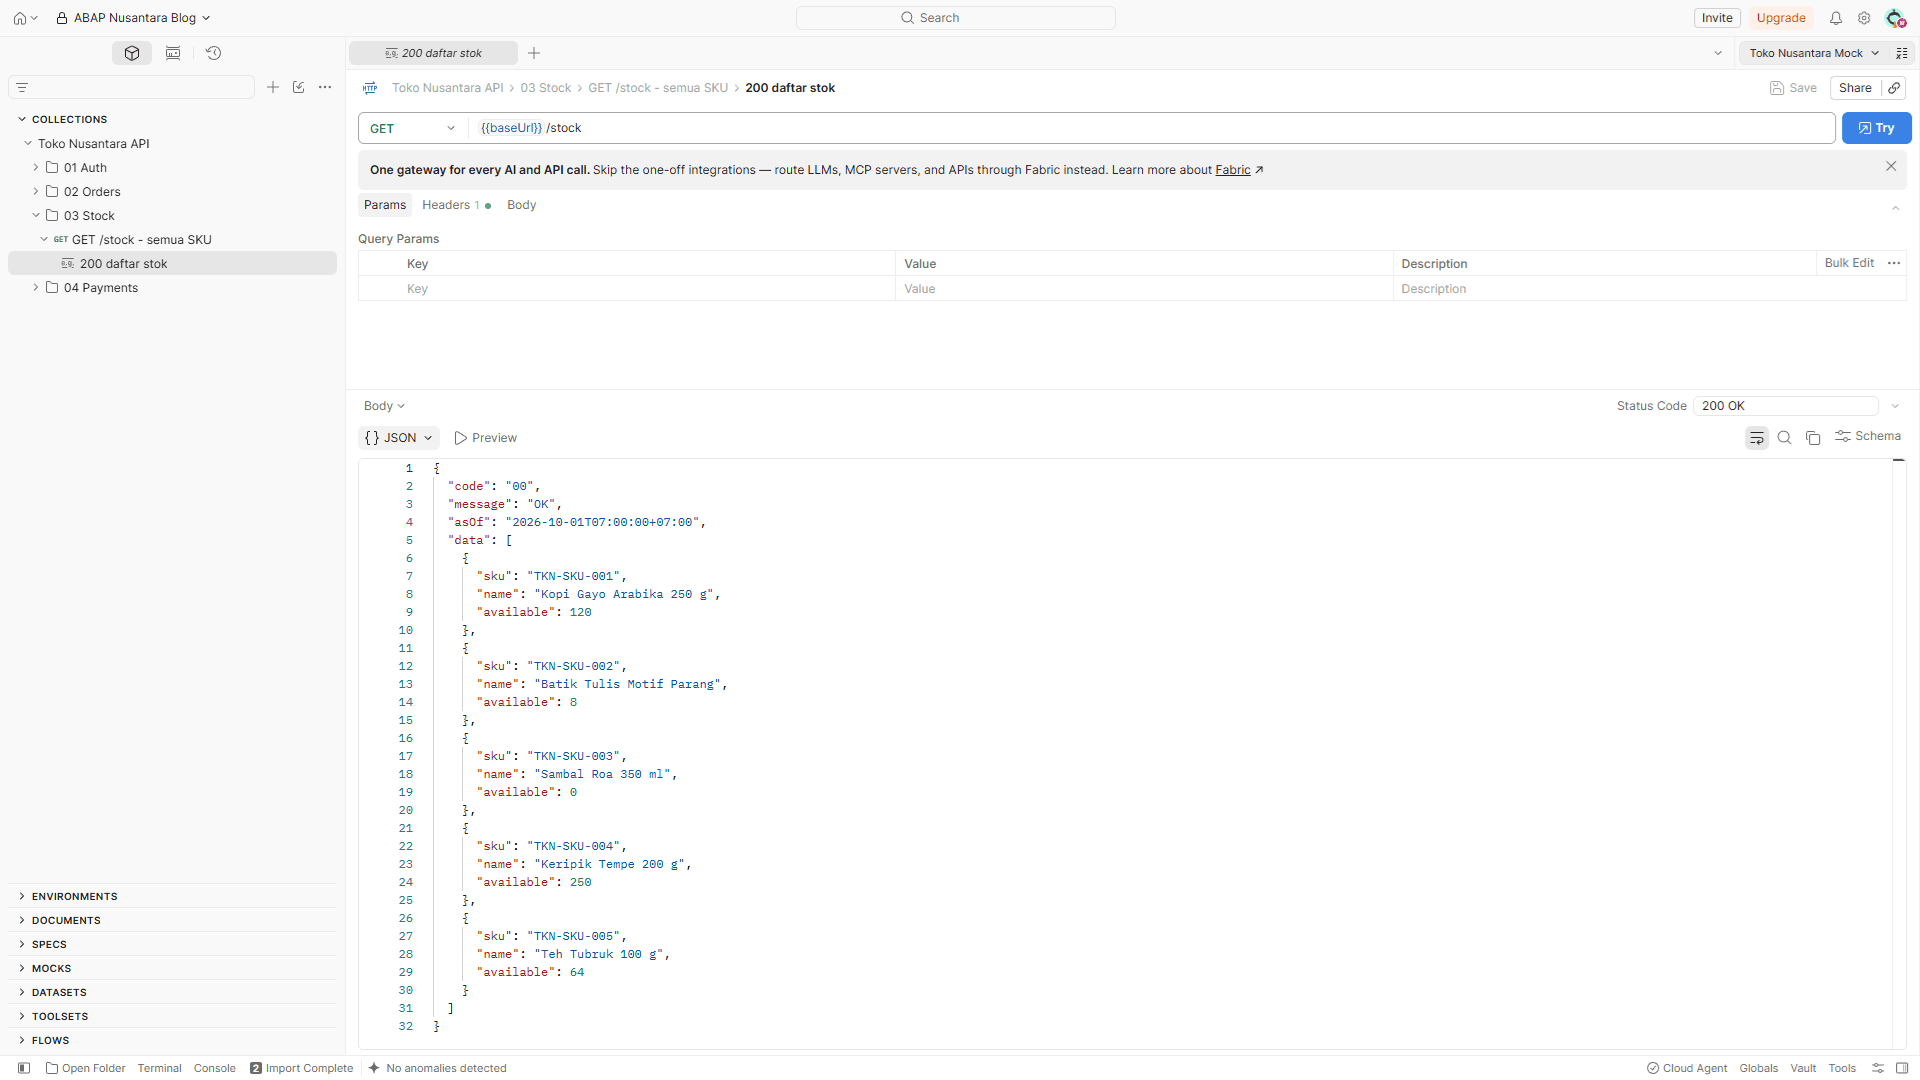Collapse the 03 Stock folder
Viewport: 1920px width, 1080px height.
(36, 215)
